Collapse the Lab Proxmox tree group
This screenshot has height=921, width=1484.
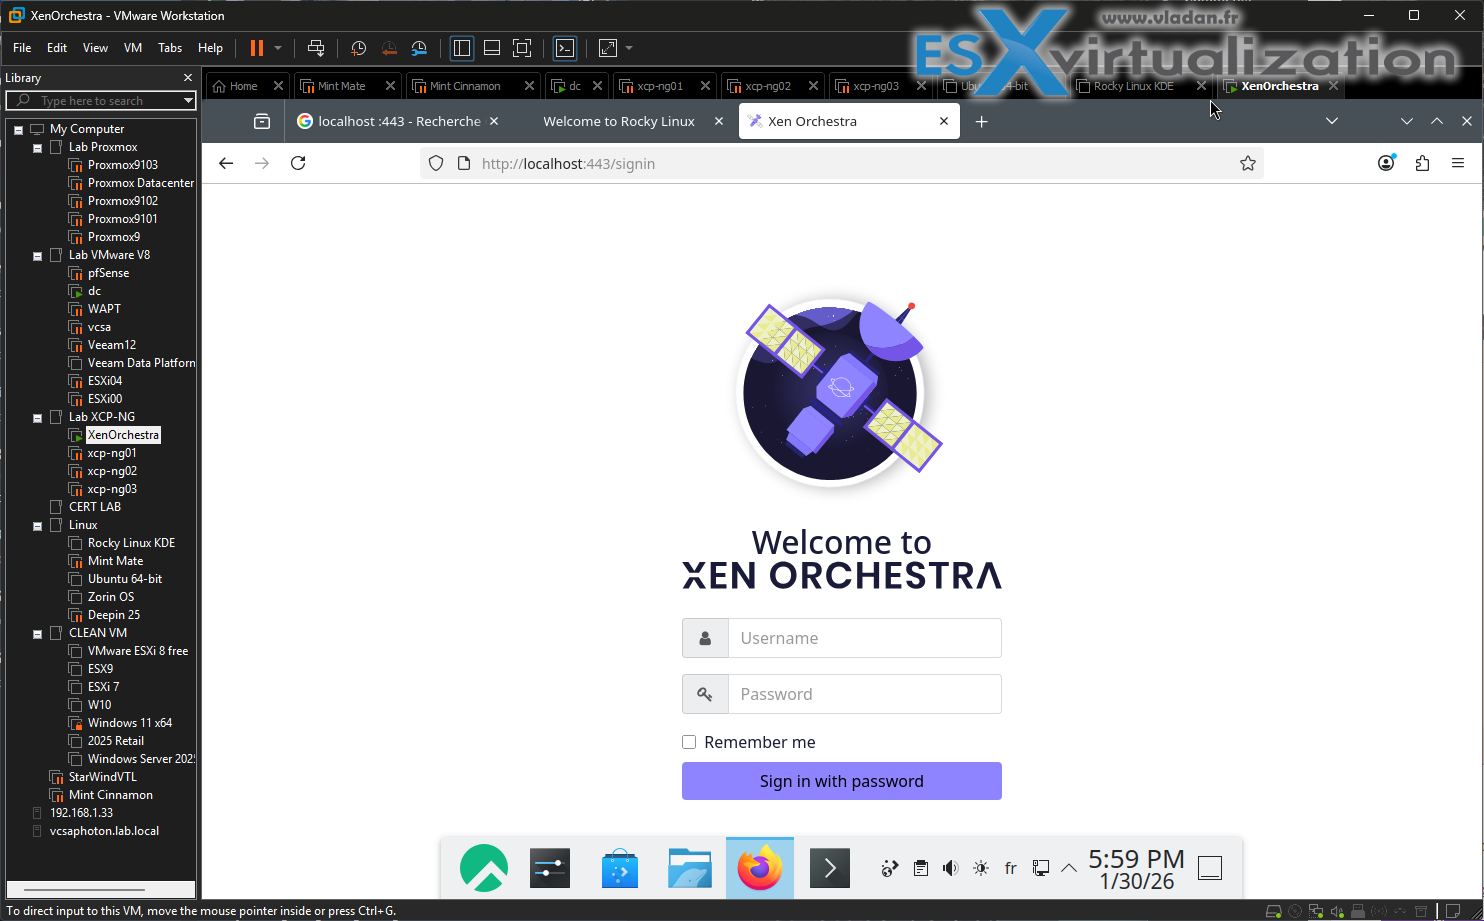(x=38, y=148)
